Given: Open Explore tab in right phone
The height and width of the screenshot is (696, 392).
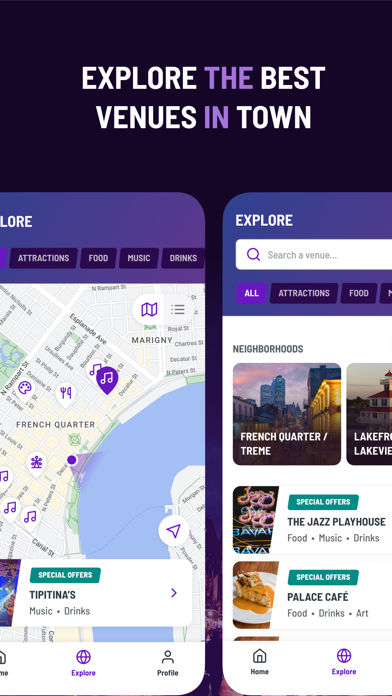Looking at the screenshot, I should tap(344, 662).
